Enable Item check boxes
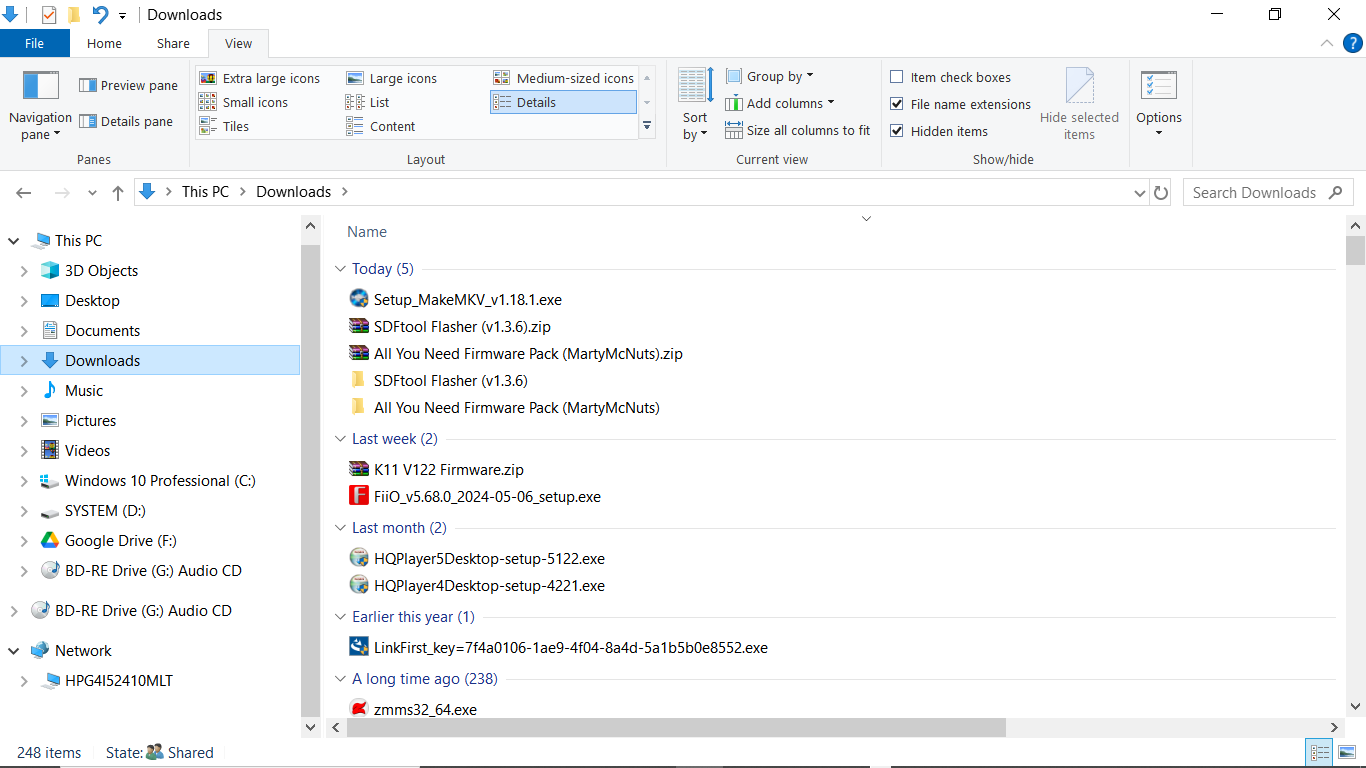Viewport: 1366px width, 768px height. (897, 77)
